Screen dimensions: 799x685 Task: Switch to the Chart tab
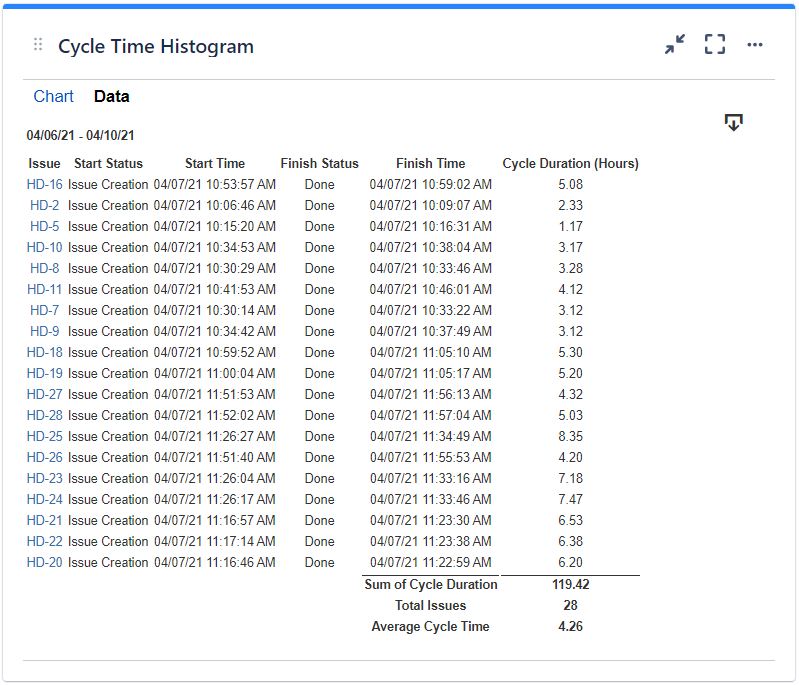coord(54,96)
